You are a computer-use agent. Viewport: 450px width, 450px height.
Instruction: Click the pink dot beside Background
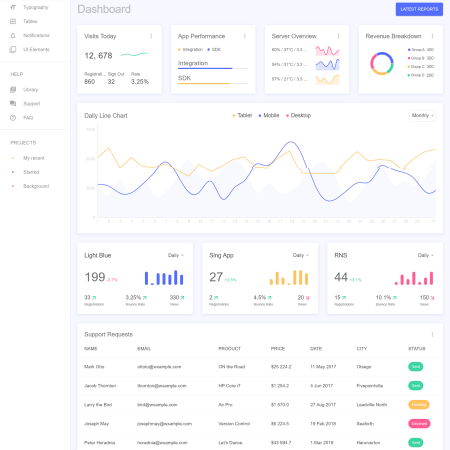tap(13, 186)
